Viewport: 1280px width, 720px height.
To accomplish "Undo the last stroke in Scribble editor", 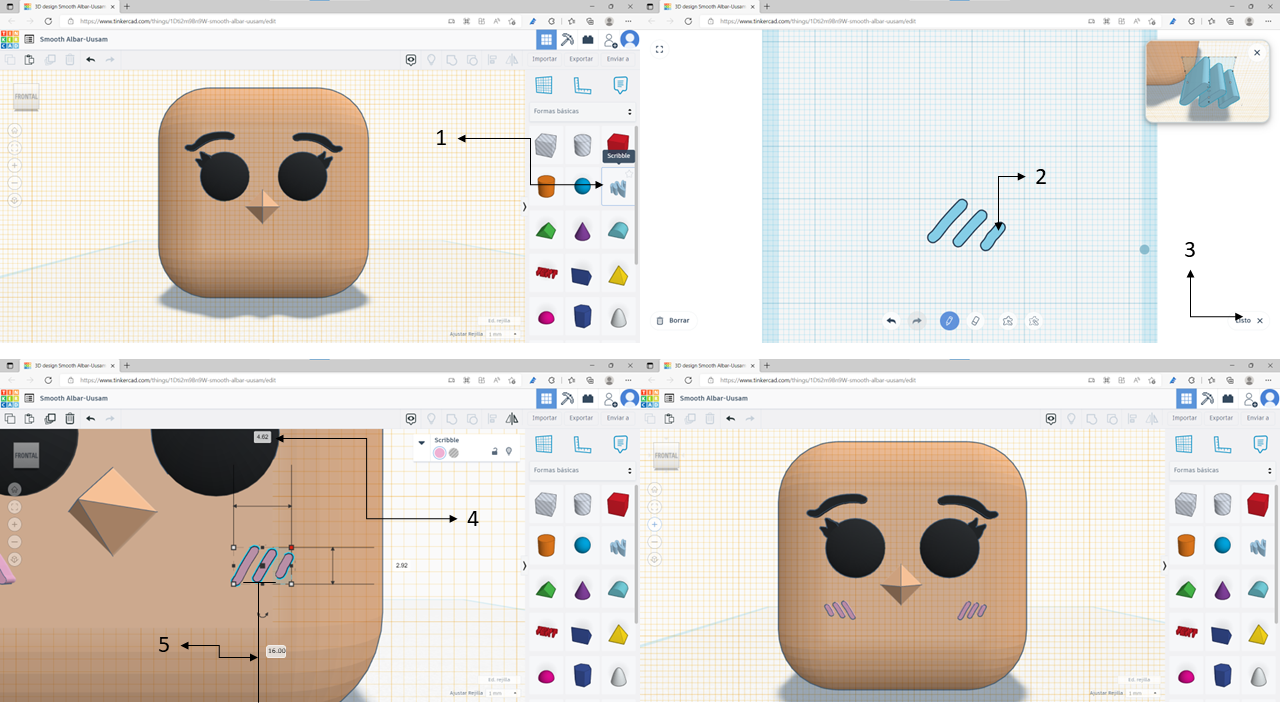I will [891, 321].
